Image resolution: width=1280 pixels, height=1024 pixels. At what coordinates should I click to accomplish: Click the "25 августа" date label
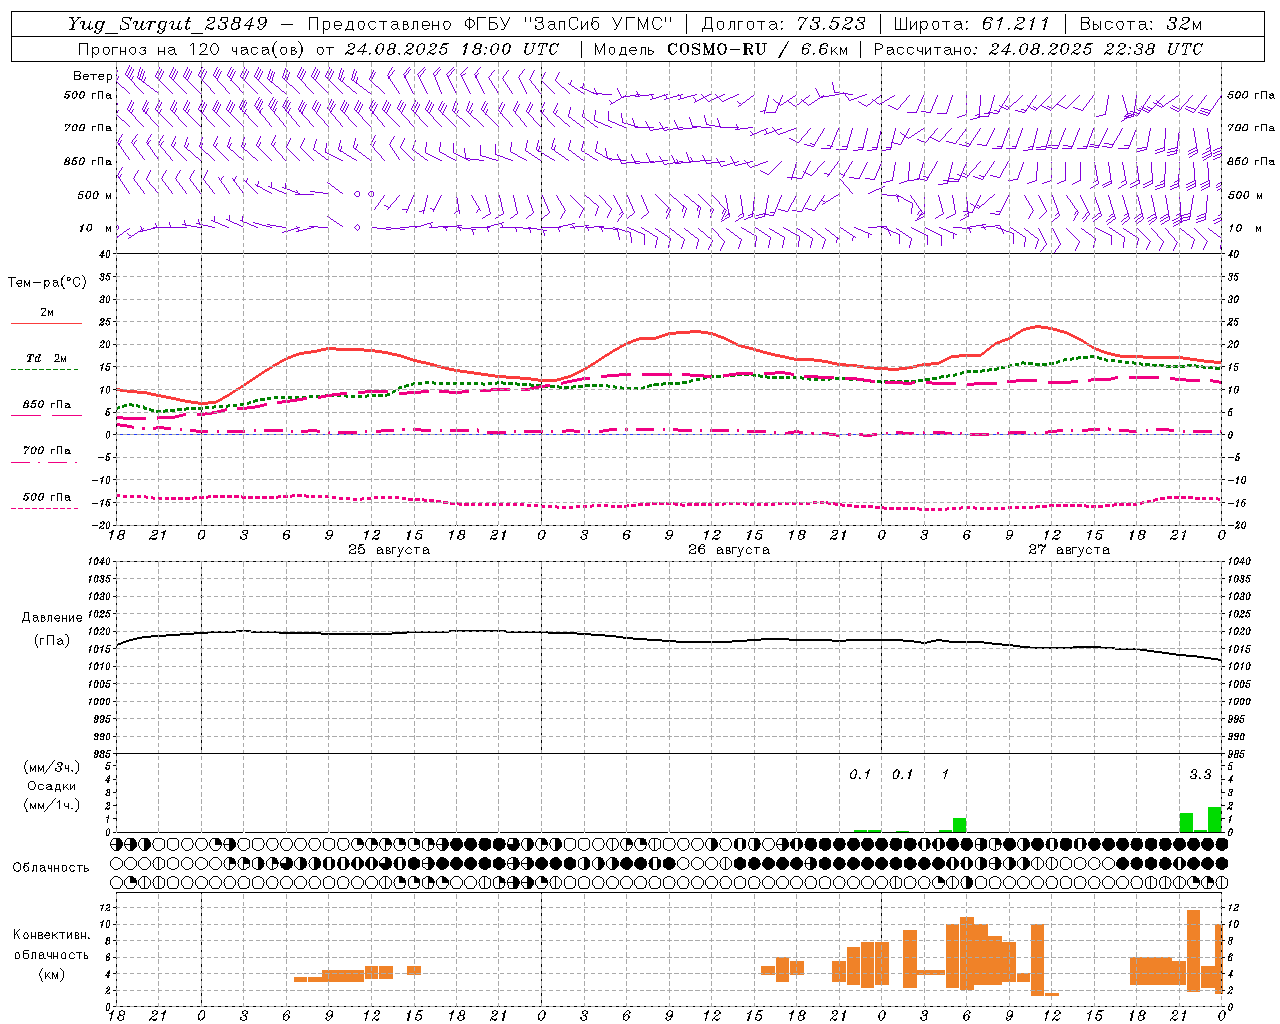click(x=389, y=550)
